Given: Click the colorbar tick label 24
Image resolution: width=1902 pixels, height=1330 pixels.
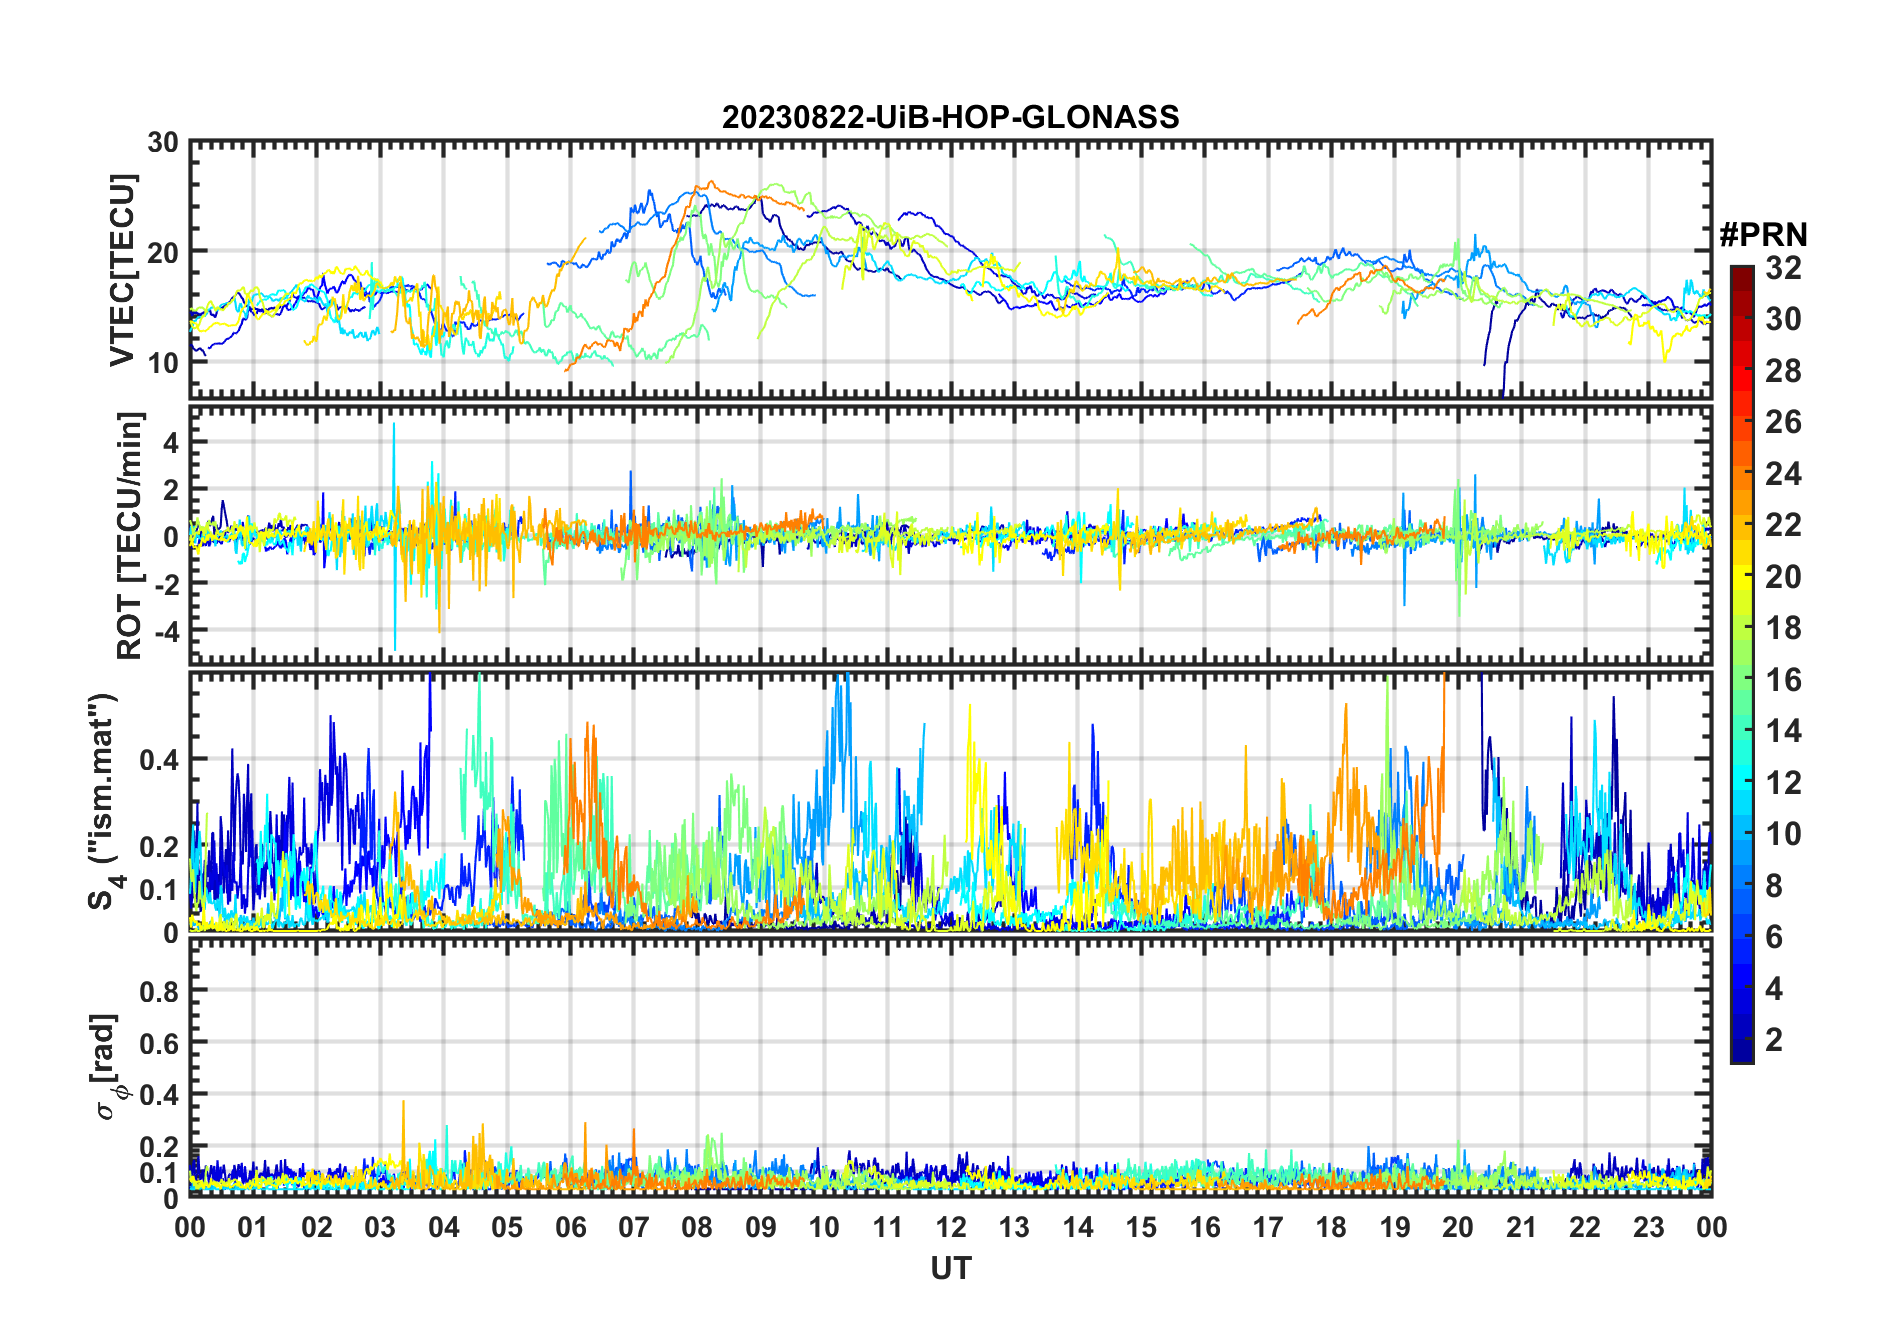Looking at the screenshot, I should point(1783,474).
